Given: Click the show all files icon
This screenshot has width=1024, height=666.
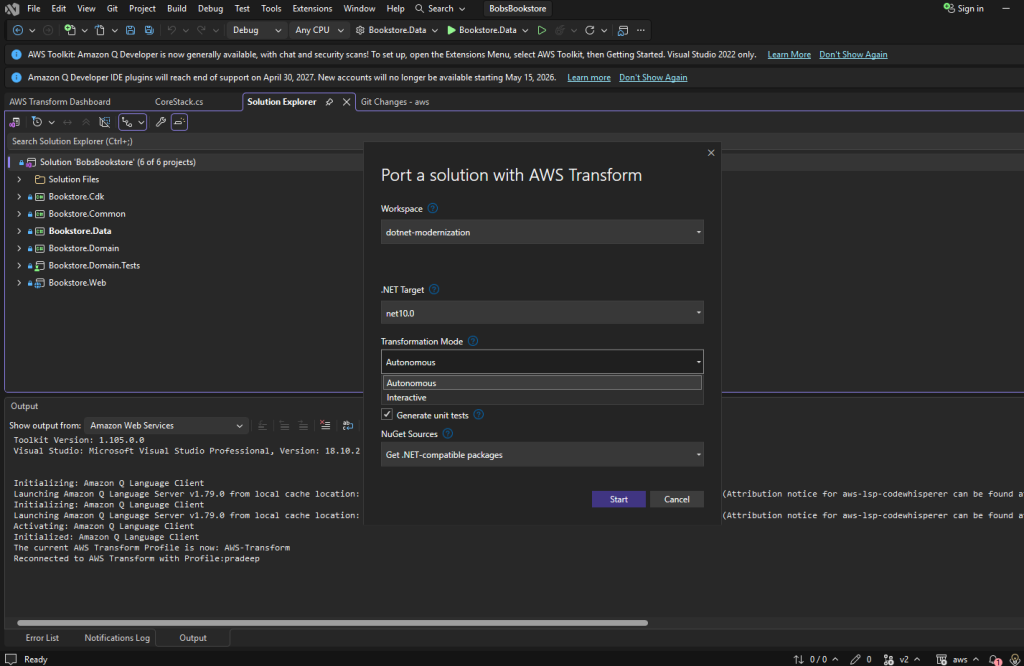Looking at the screenshot, I should 104,122.
